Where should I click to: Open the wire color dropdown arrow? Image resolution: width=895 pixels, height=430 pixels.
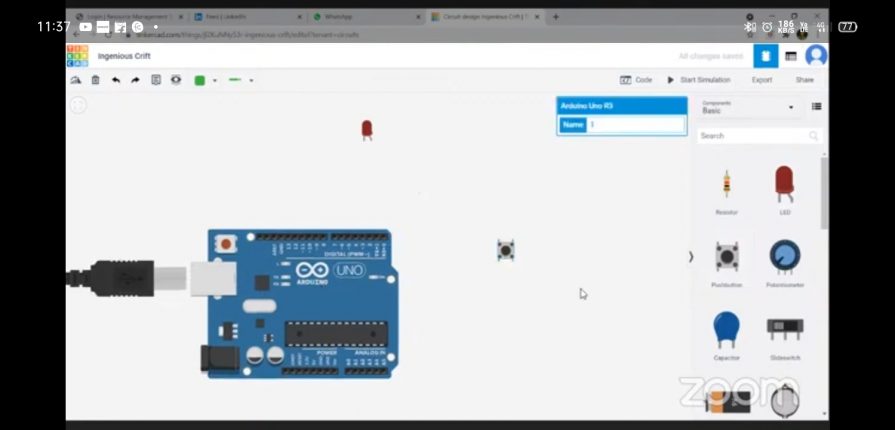[x=215, y=81]
